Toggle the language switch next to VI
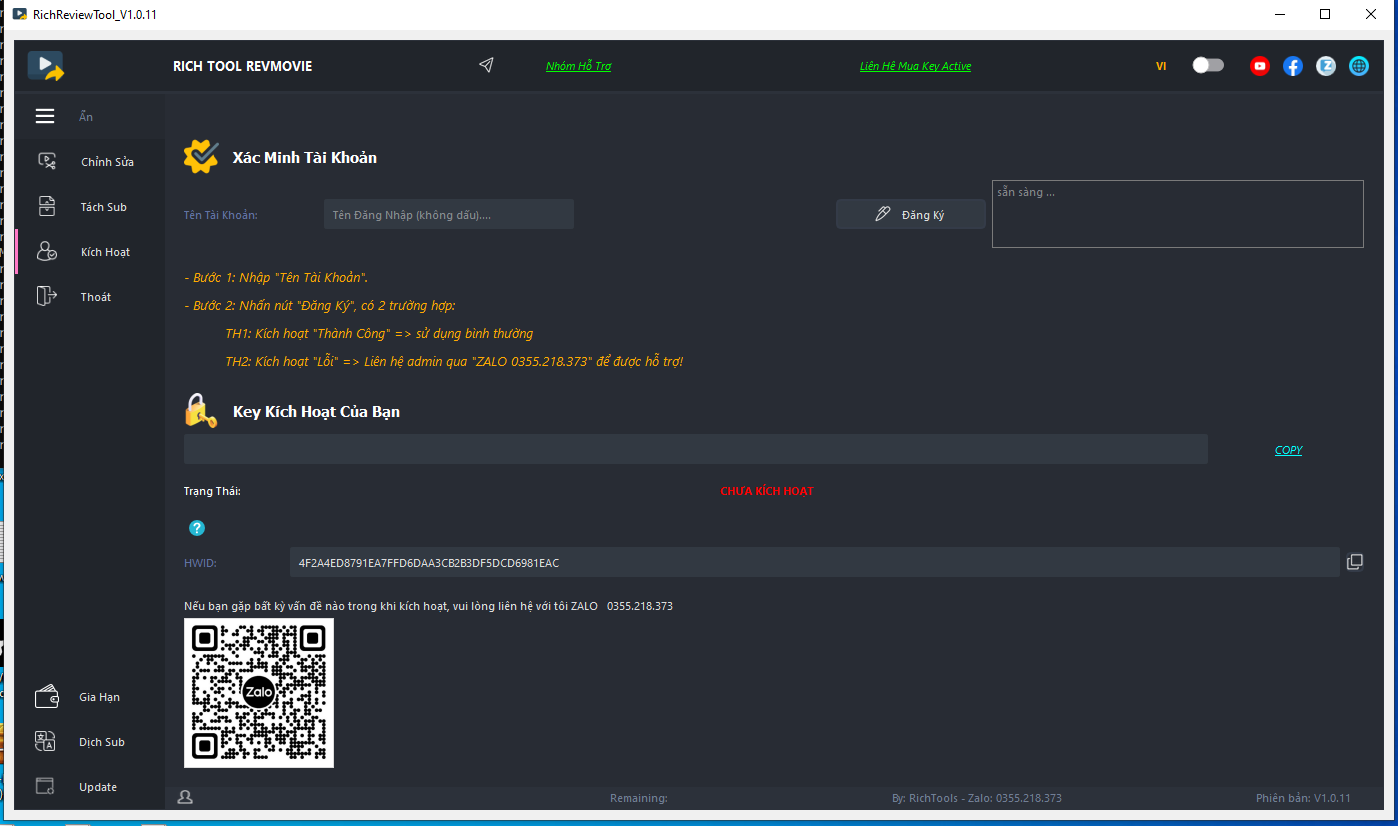Screen dimensions: 1398x826 [x=1208, y=65]
